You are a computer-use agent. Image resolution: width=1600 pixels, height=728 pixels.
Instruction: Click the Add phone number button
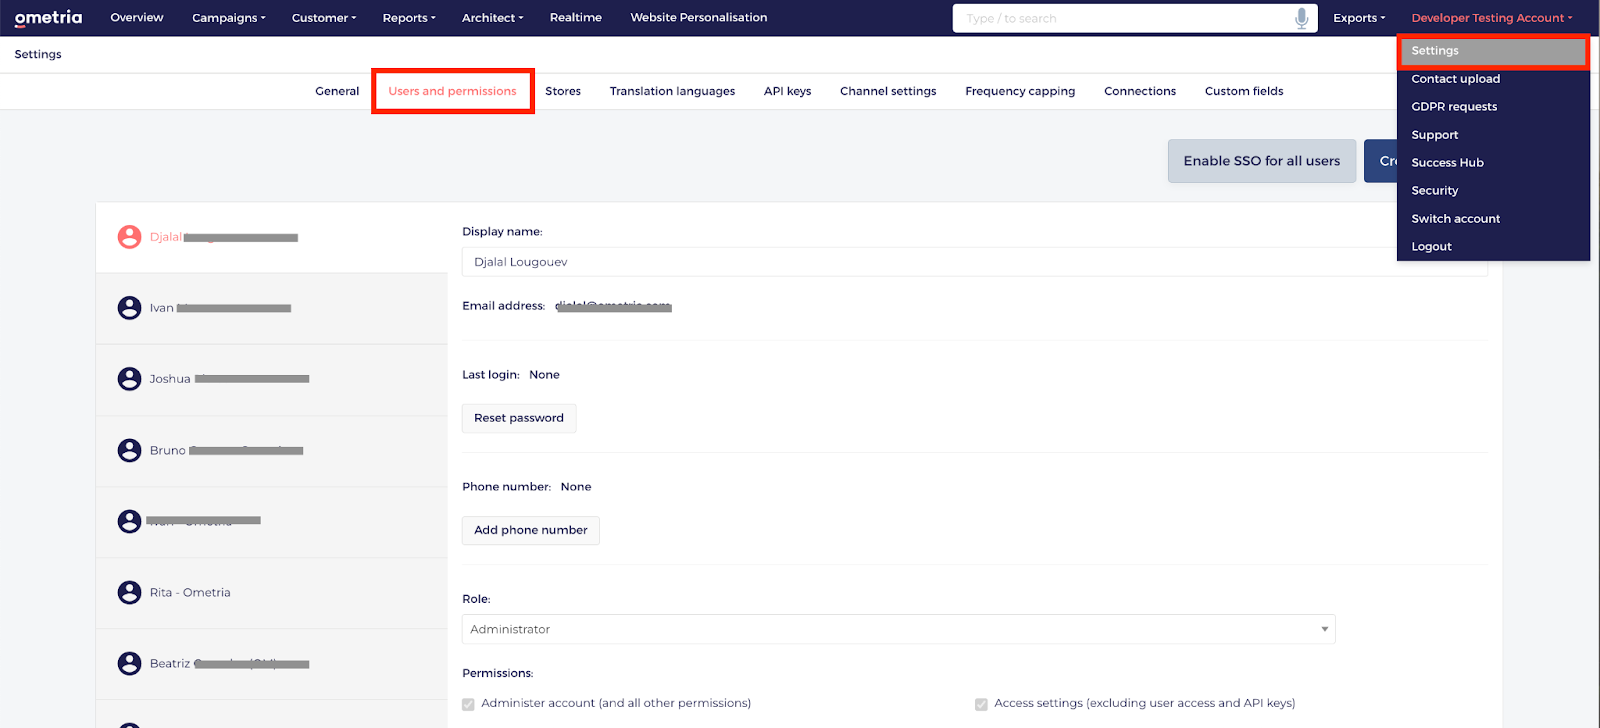coord(531,530)
